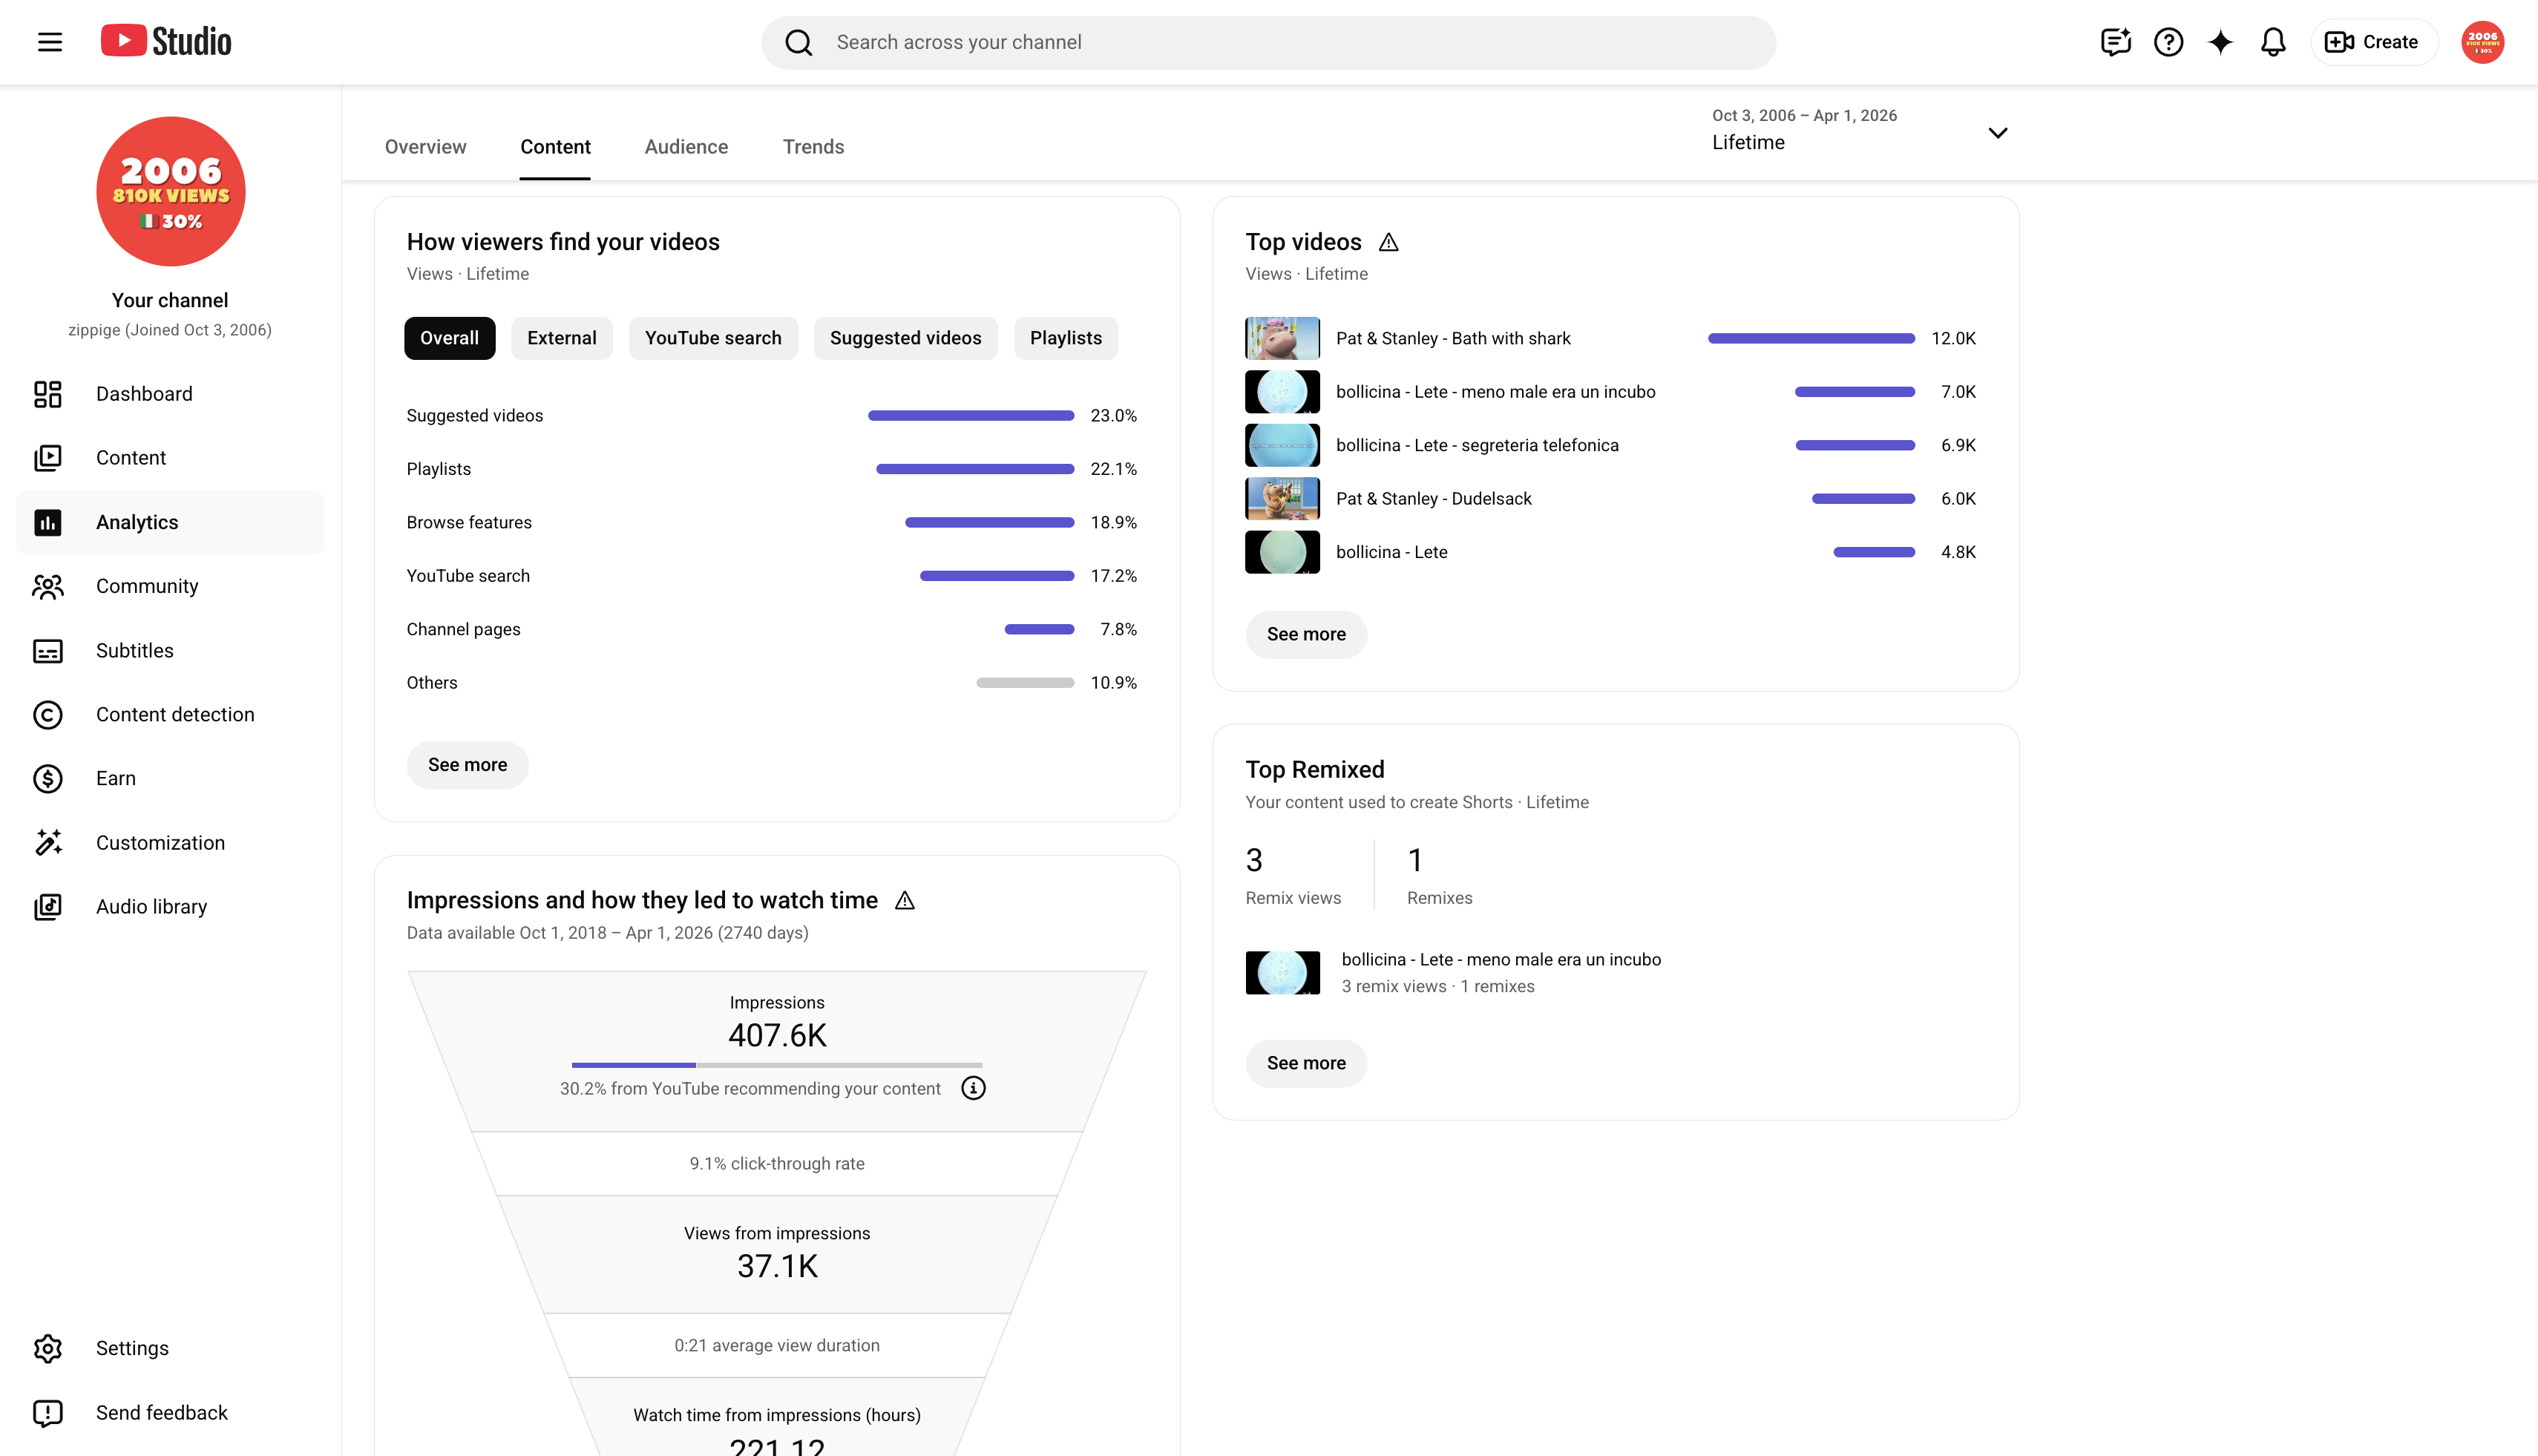Click the impressions recommendation progress bar
The height and width of the screenshot is (1456, 2538).
tap(777, 1065)
